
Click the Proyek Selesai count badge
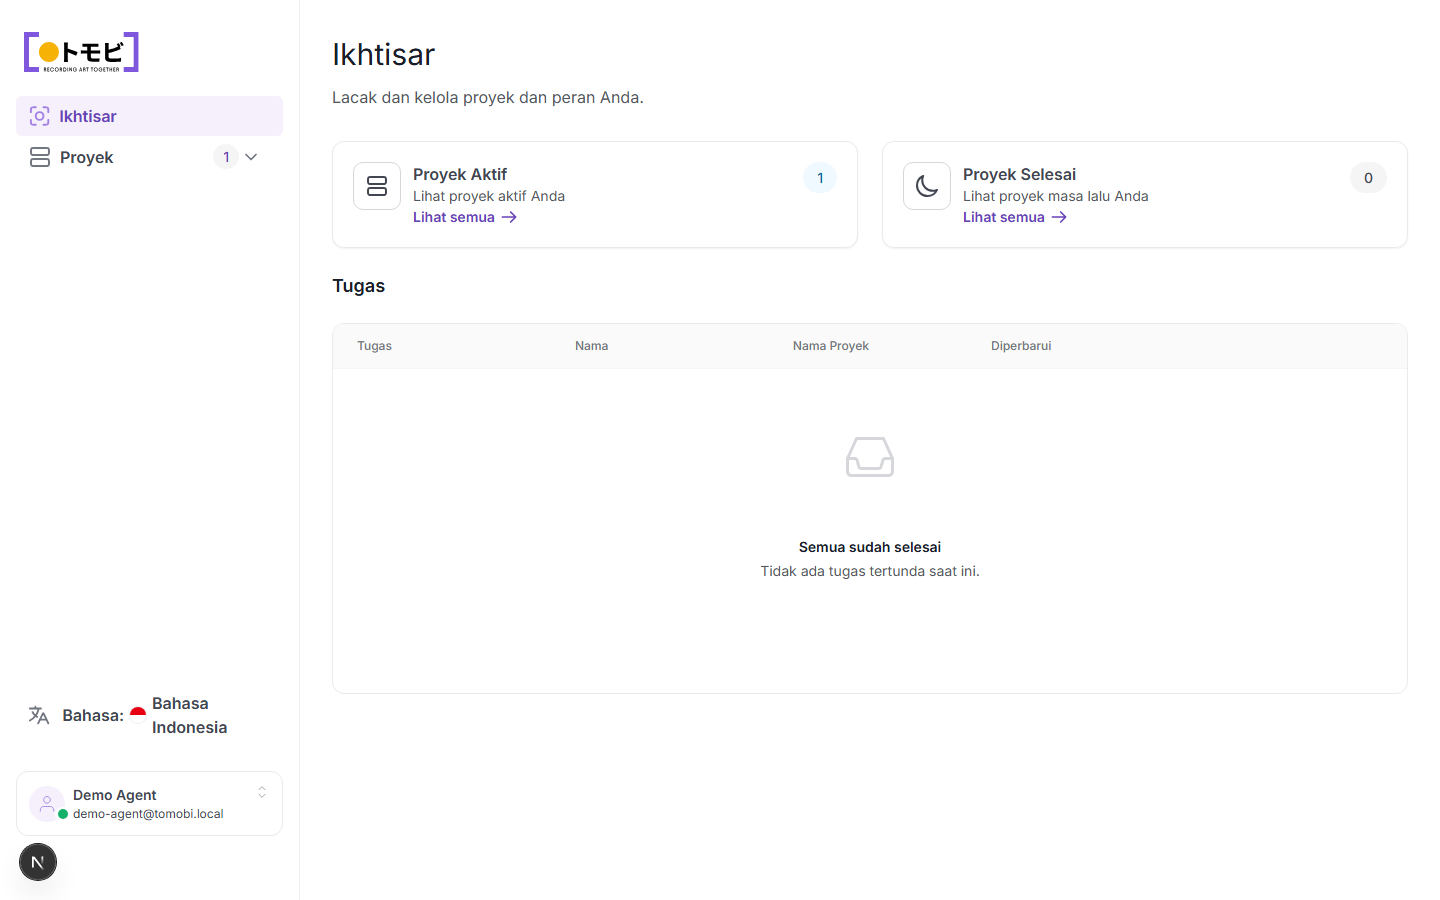(1368, 178)
